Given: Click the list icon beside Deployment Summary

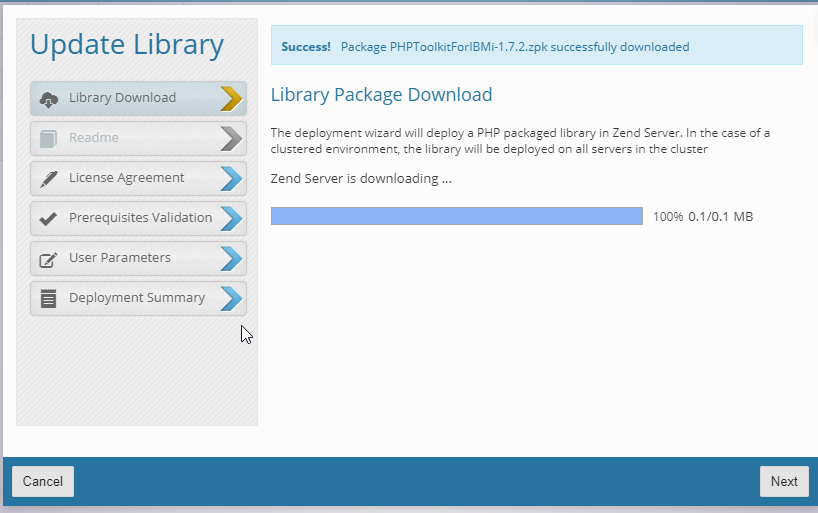Looking at the screenshot, I should [48, 298].
